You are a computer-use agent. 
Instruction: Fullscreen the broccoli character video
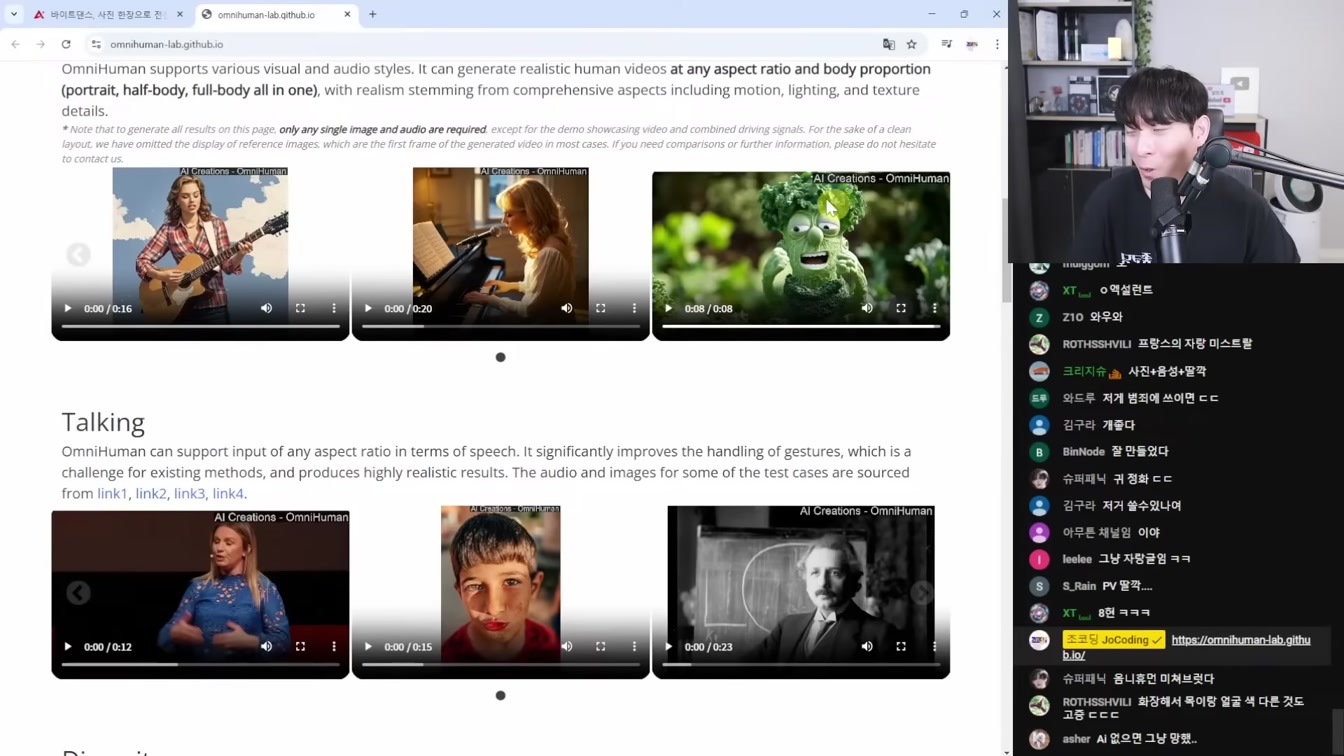tap(901, 308)
